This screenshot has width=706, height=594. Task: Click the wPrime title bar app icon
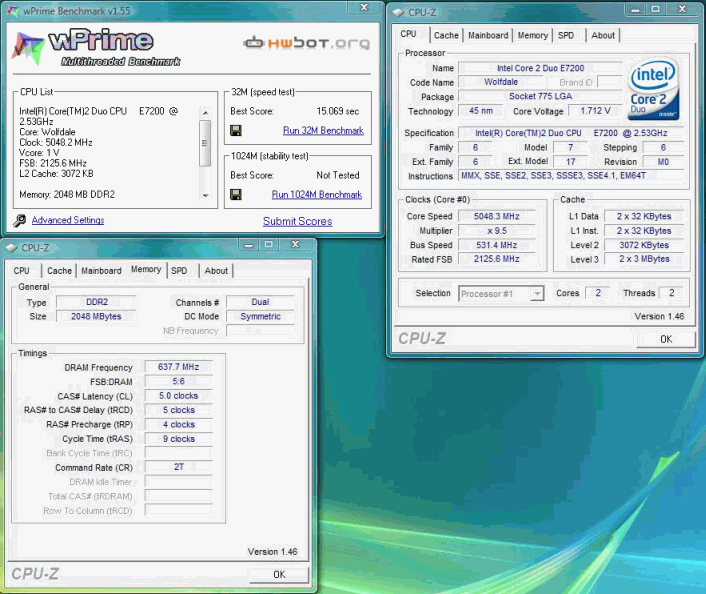(13, 10)
